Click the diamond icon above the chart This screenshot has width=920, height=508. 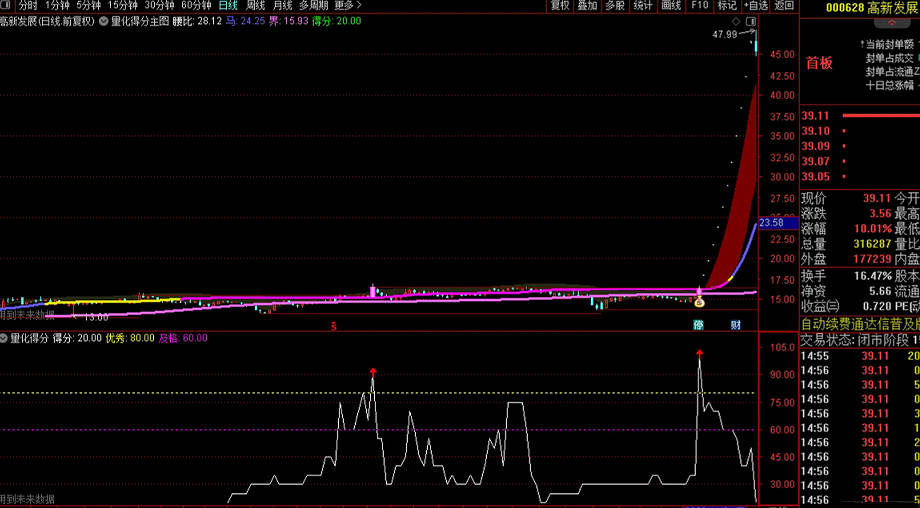(736, 21)
